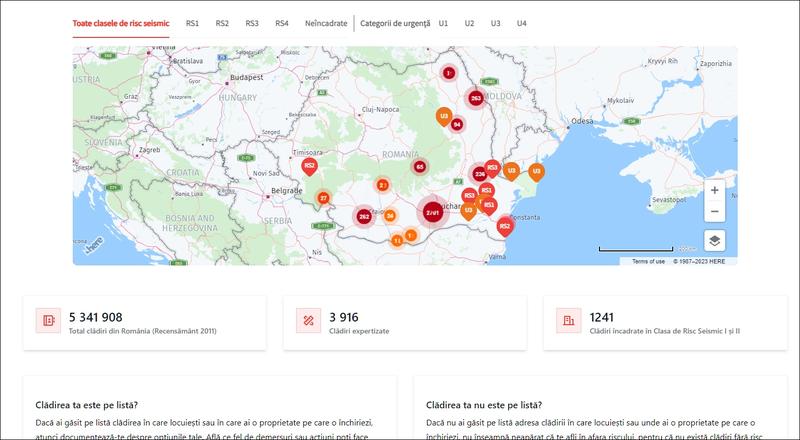Viewport: 800px width, 440px height.
Task: Click the orange U3 pin beside 94 marker
Action: (x=444, y=117)
